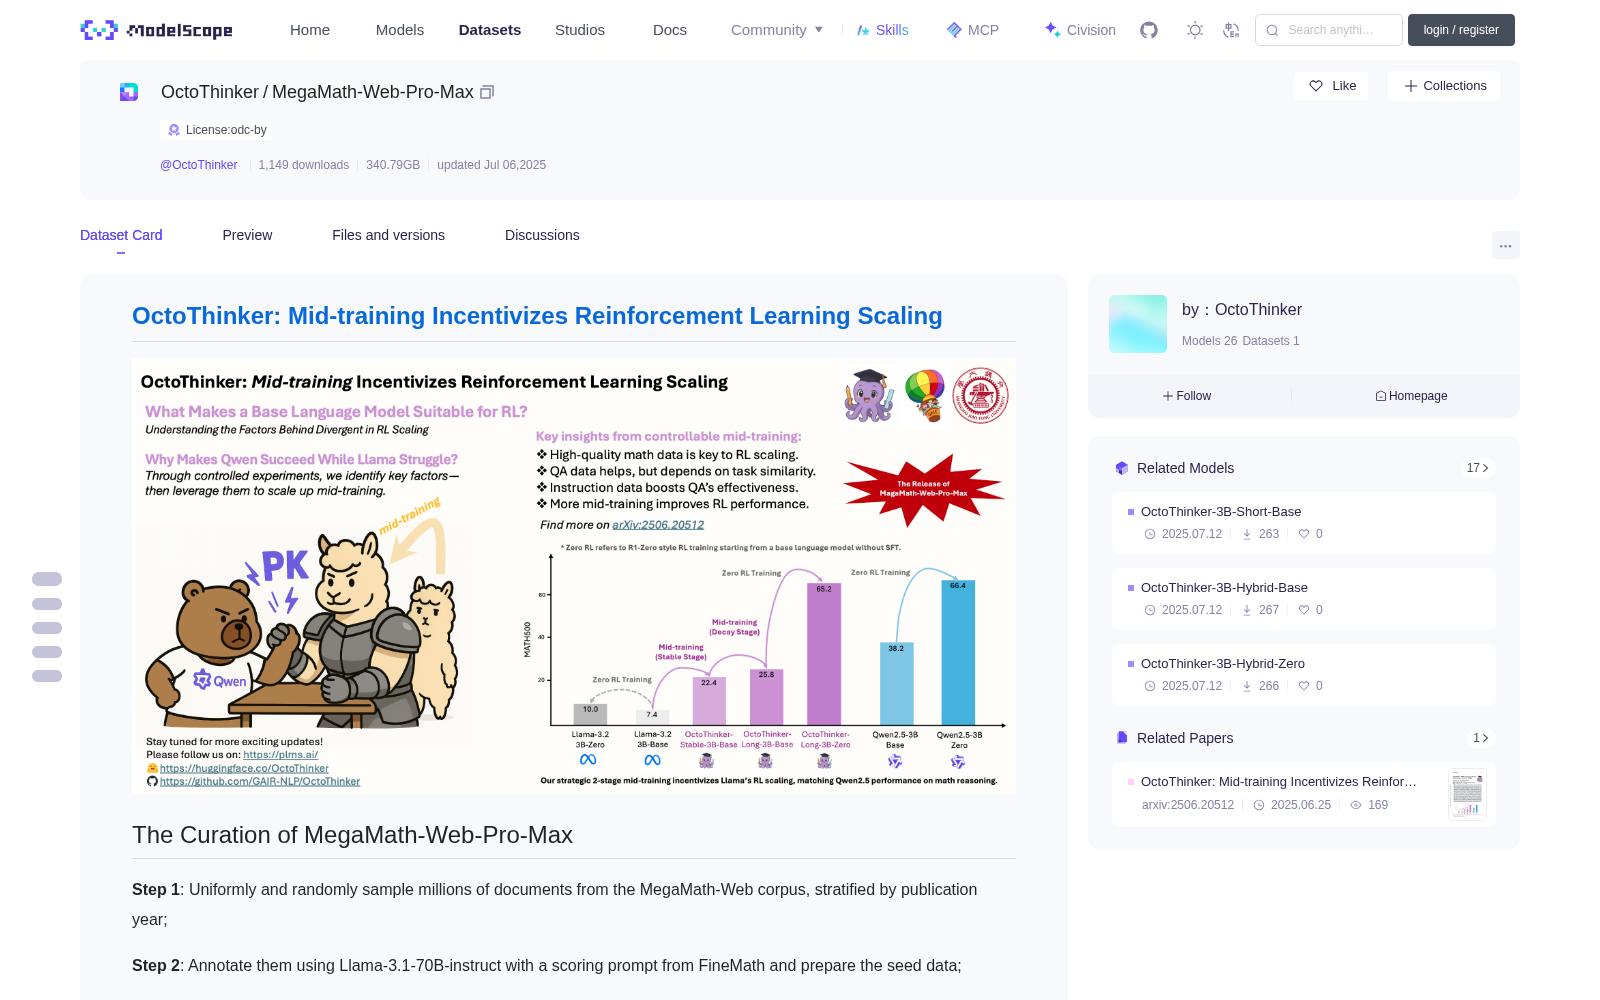Click the arxiv:2506.20512 paper identifier
The height and width of the screenshot is (1000, 1600).
1188,805
